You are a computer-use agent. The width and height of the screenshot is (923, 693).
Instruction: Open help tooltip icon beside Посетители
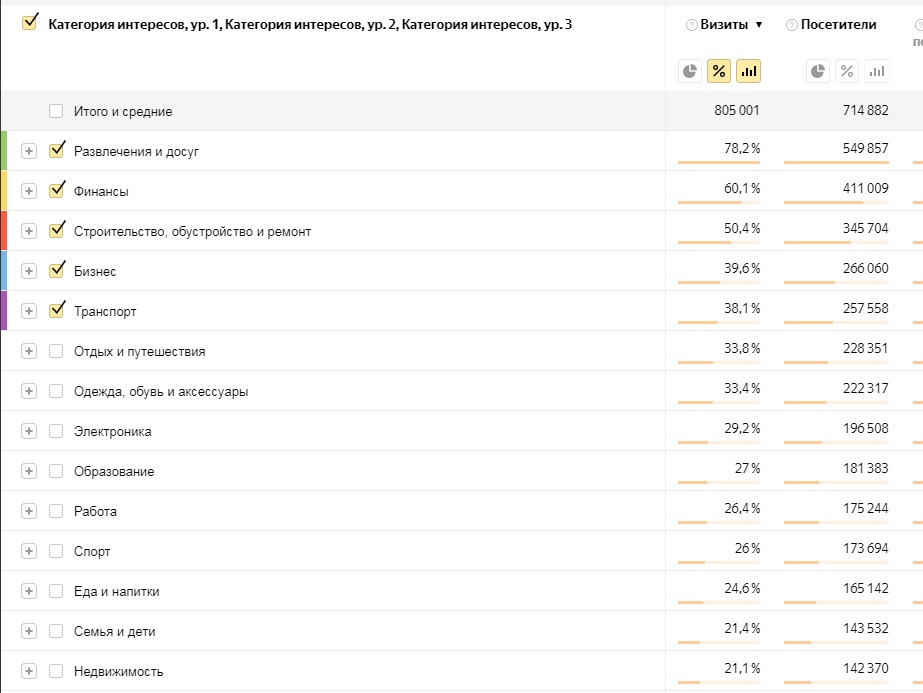791,25
